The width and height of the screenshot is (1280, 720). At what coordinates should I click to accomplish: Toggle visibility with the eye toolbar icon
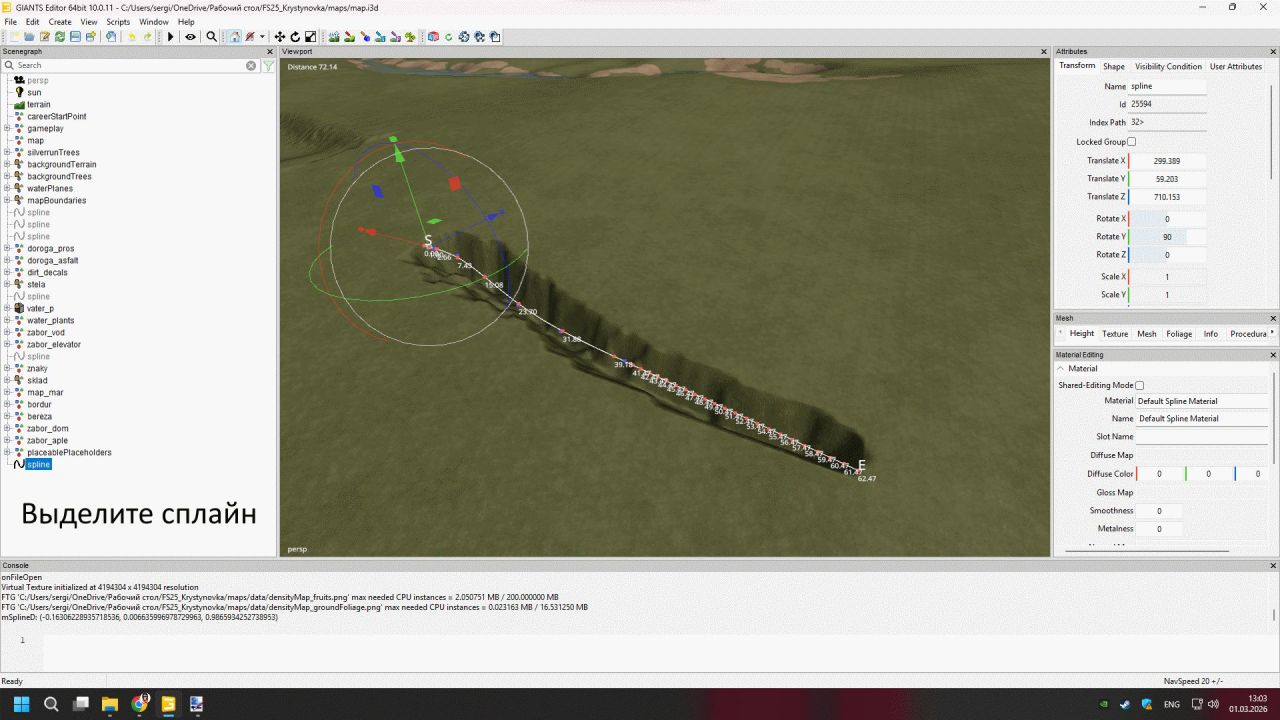189,36
